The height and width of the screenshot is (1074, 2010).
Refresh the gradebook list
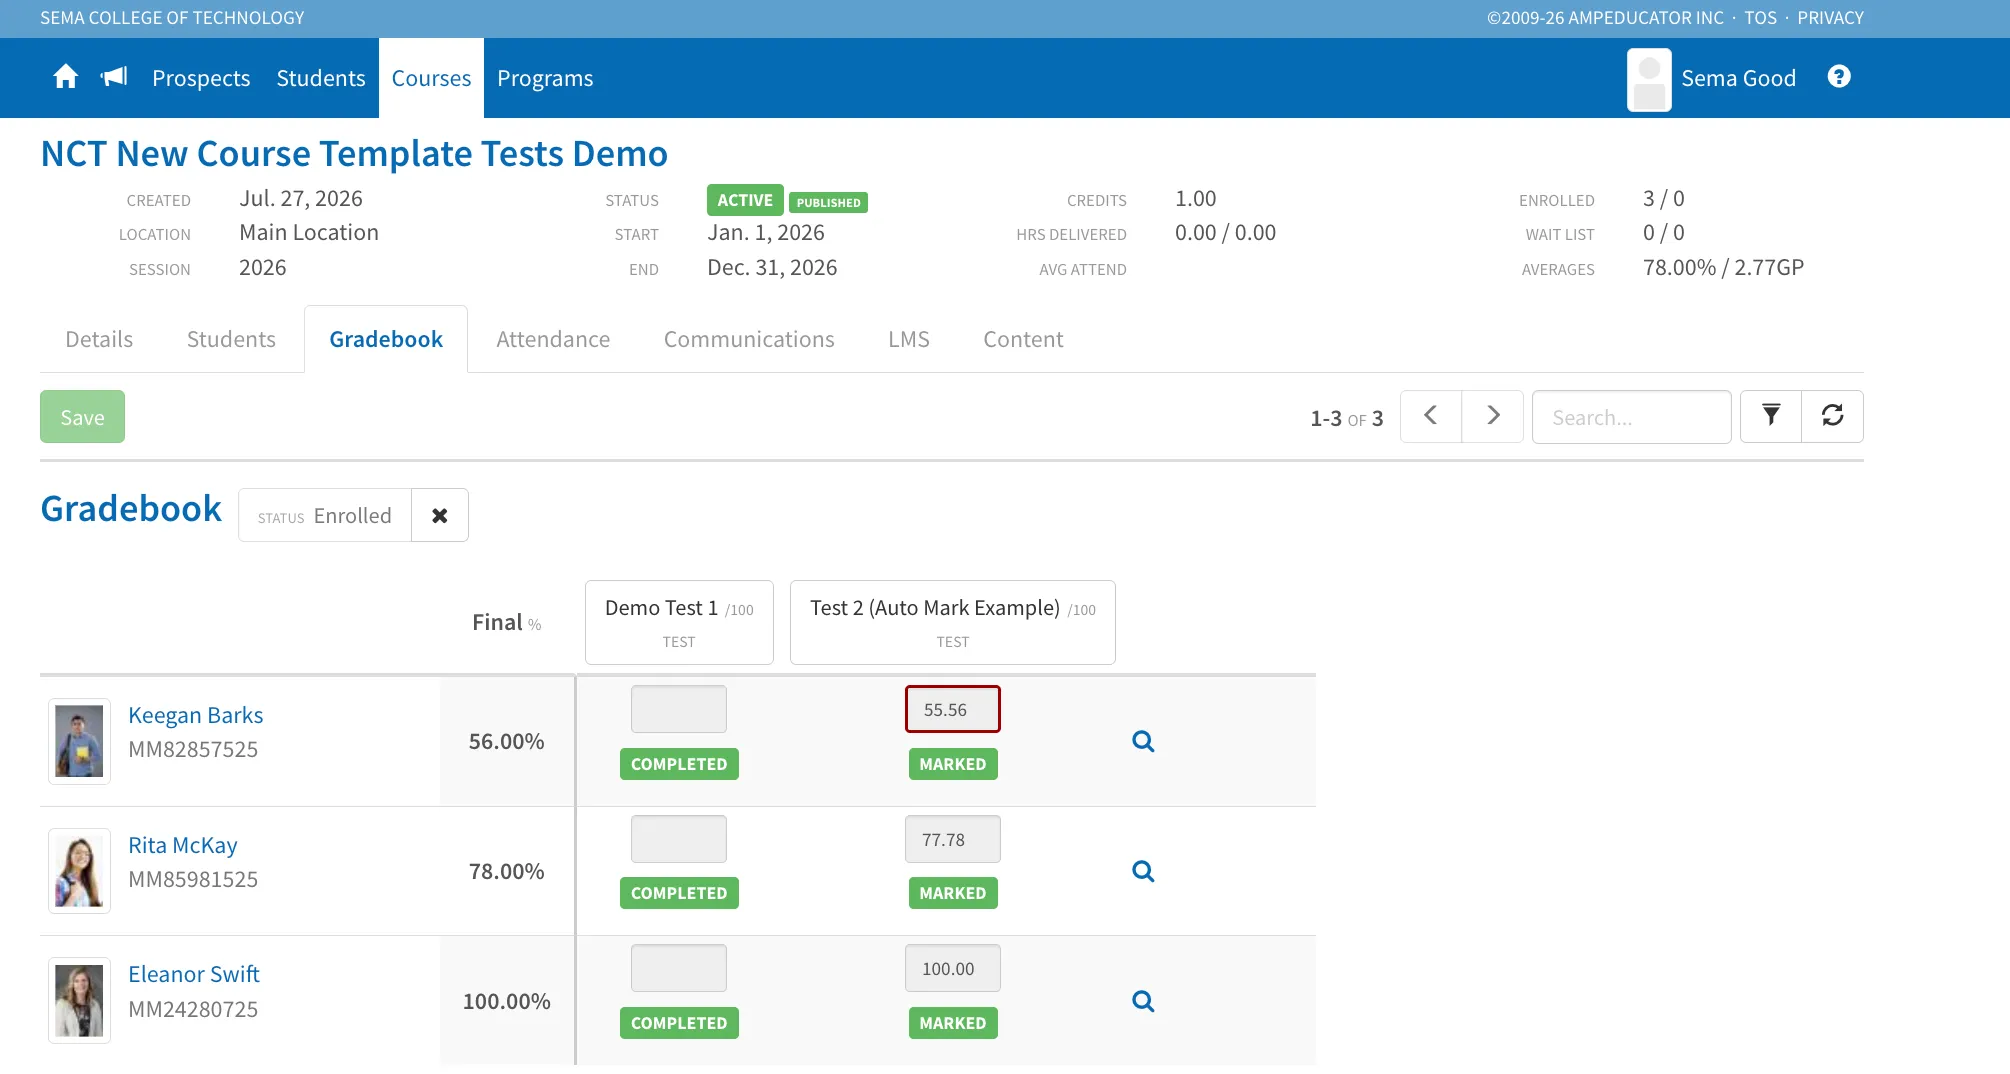(1832, 416)
